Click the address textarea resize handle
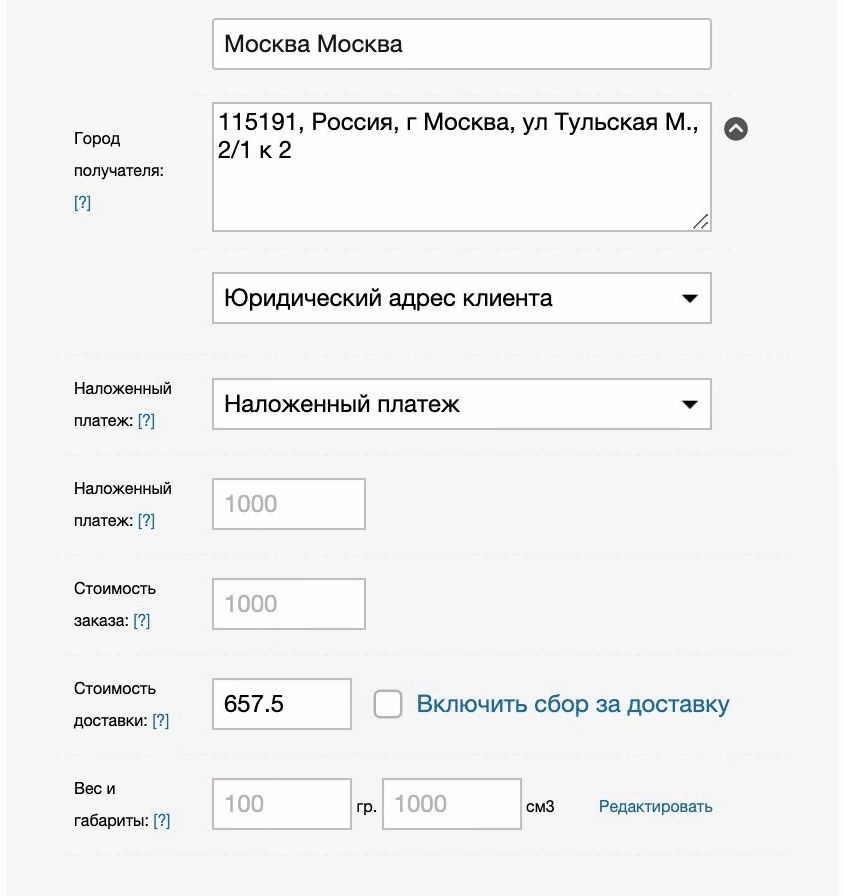The width and height of the screenshot is (844, 896). (x=701, y=222)
